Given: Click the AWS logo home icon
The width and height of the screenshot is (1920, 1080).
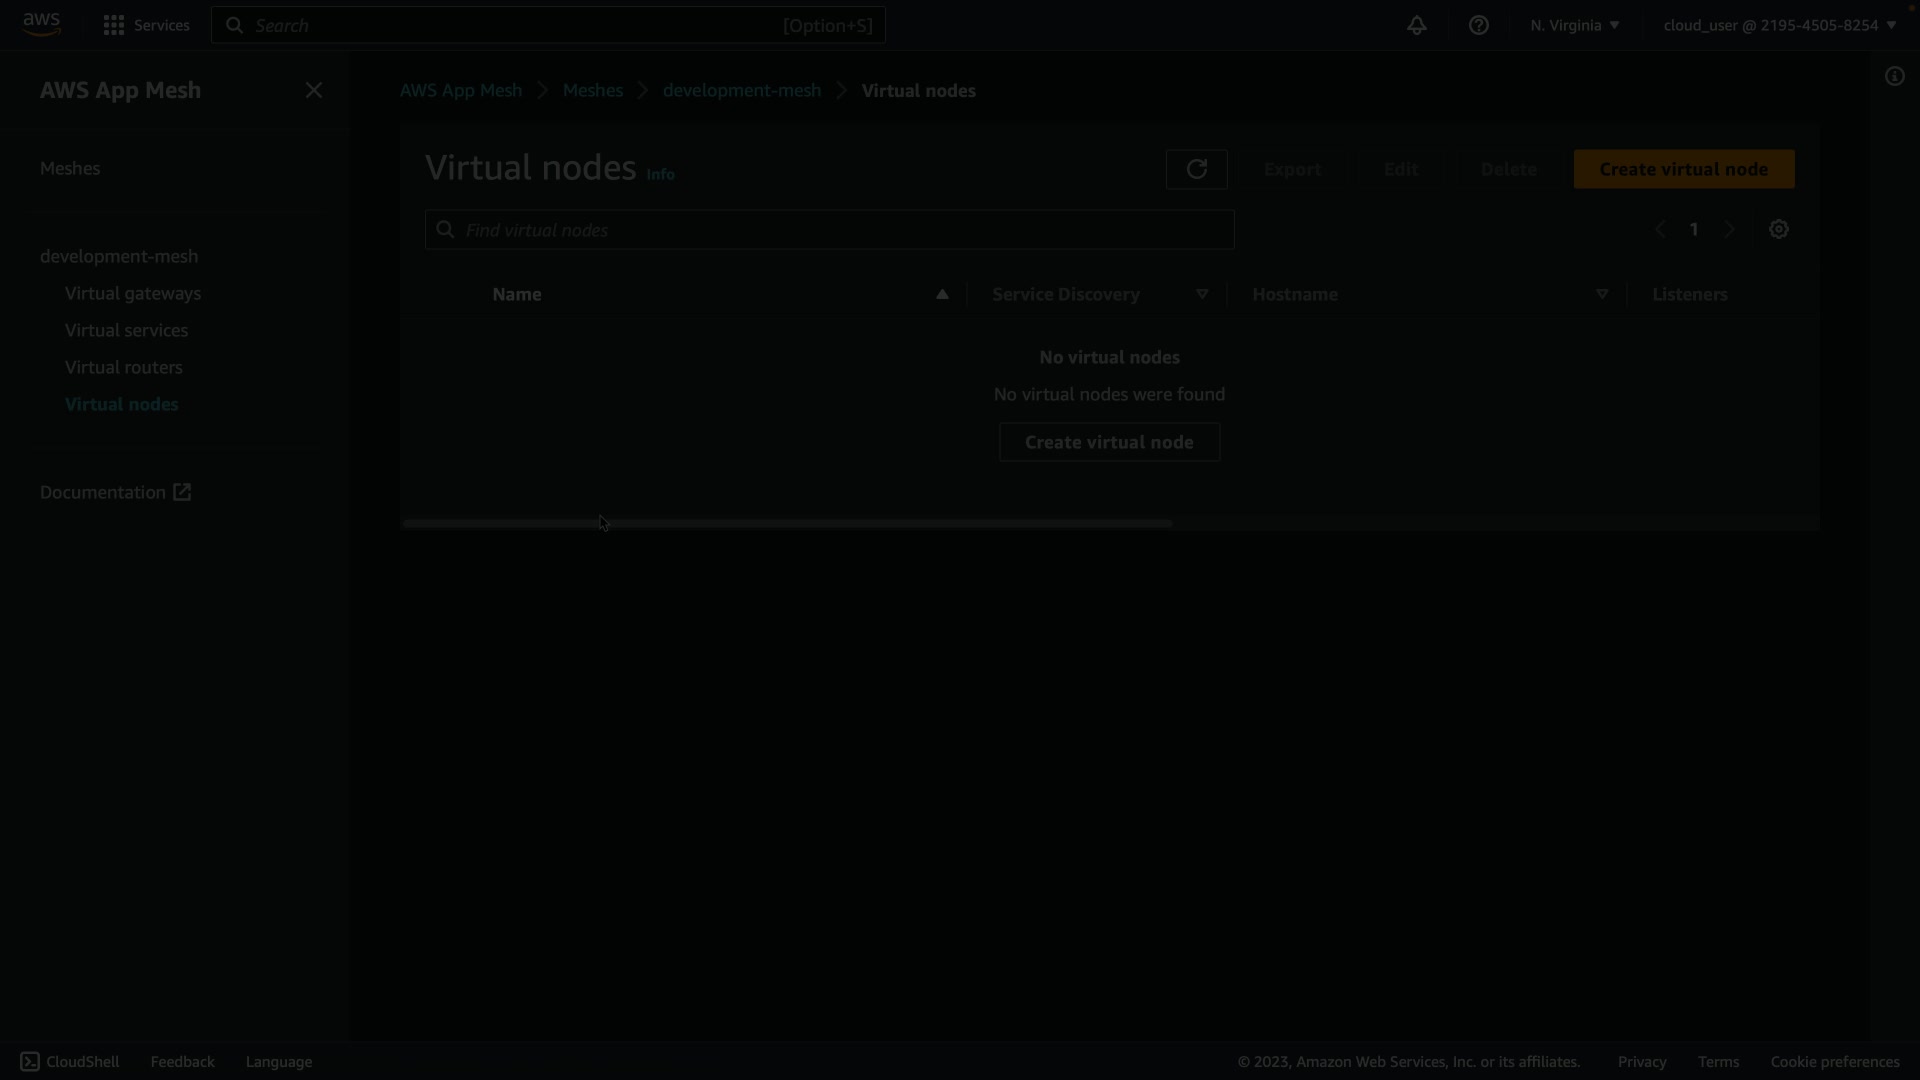Looking at the screenshot, I should coord(41,24).
